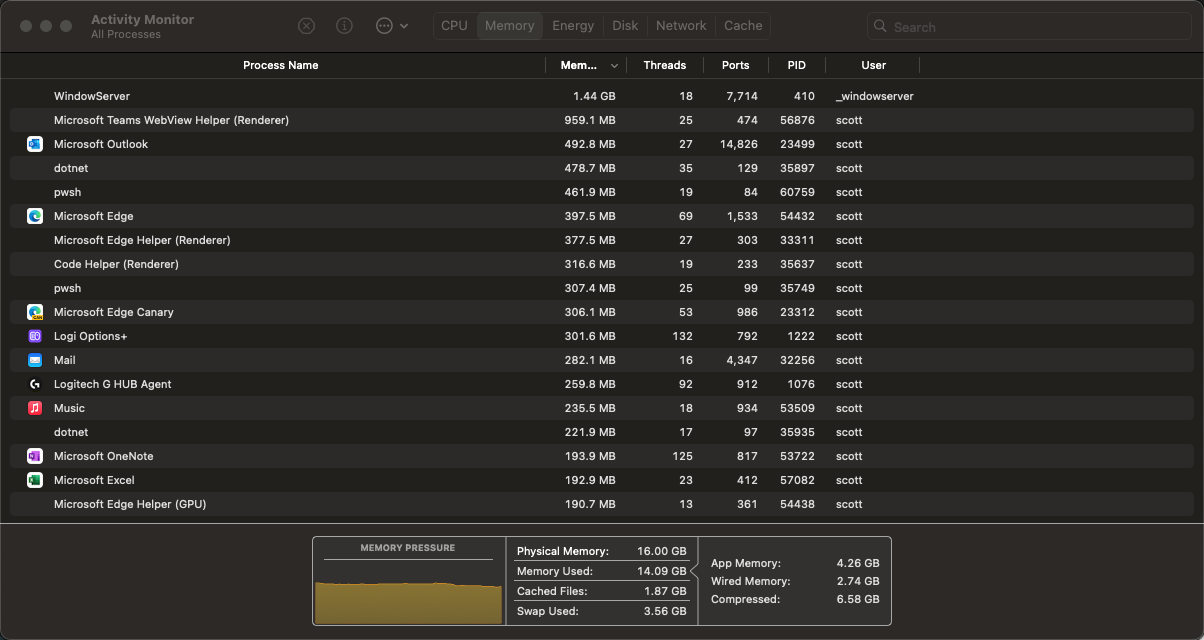Switch to the CPU tab
Image resolution: width=1204 pixels, height=640 pixels.
point(454,26)
